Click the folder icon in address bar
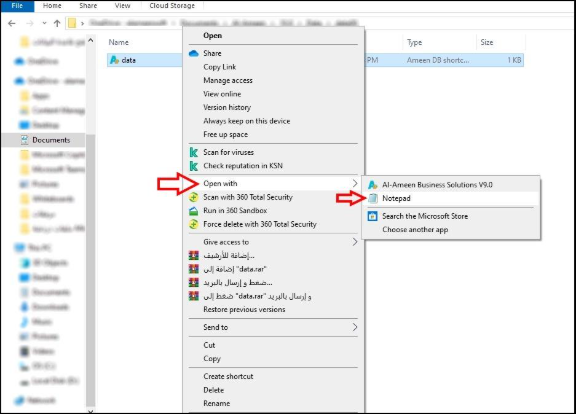Image resolution: width=576 pixels, height=414 pixels. pyautogui.click(x=72, y=23)
